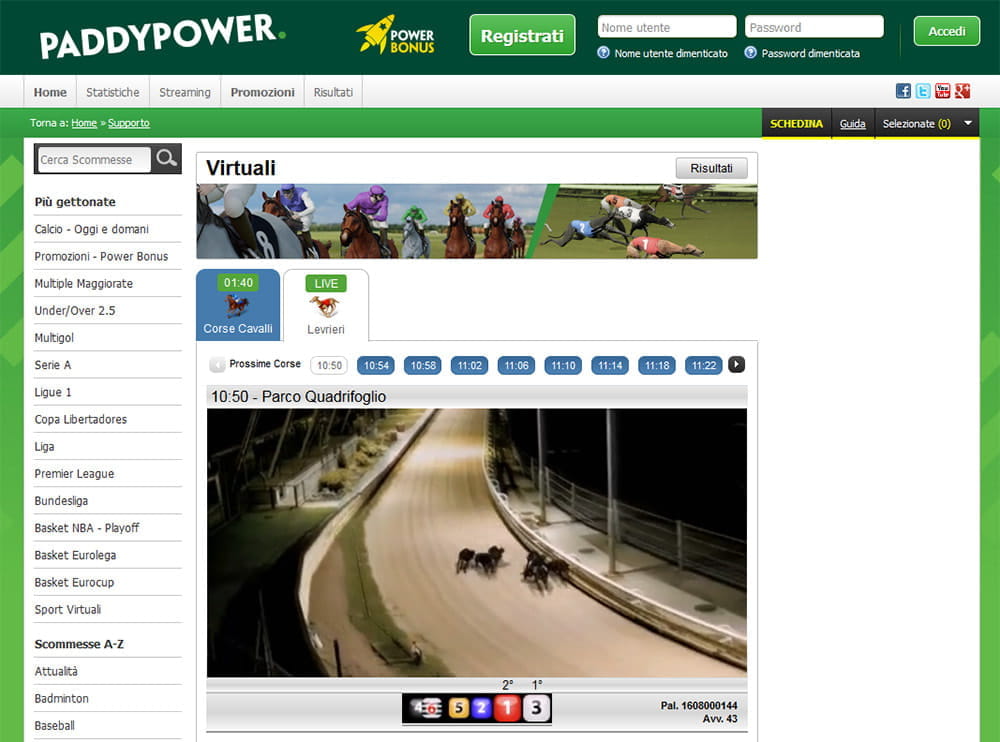The width and height of the screenshot is (1000, 742).
Task: Open the Twitter social icon
Action: (923, 91)
